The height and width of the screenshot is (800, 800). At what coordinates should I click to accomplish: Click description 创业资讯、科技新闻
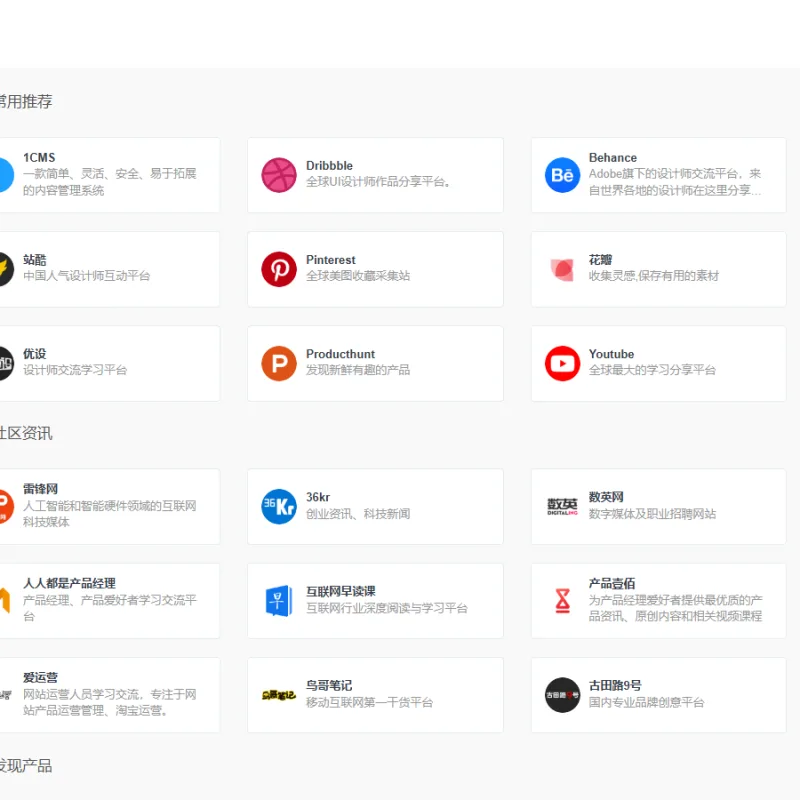pyautogui.click(x=358, y=514)
